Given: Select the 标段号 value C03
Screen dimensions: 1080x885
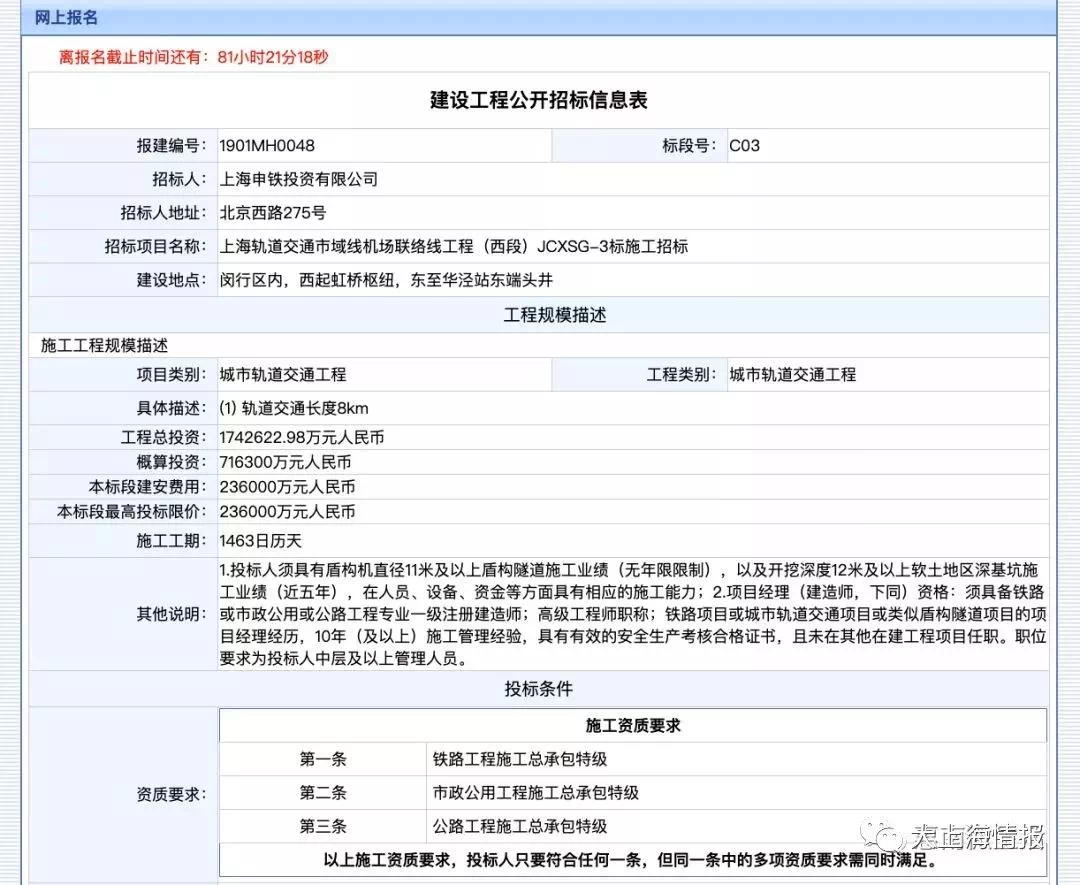Looking at the screenshot, I should (x=744, y=145).
